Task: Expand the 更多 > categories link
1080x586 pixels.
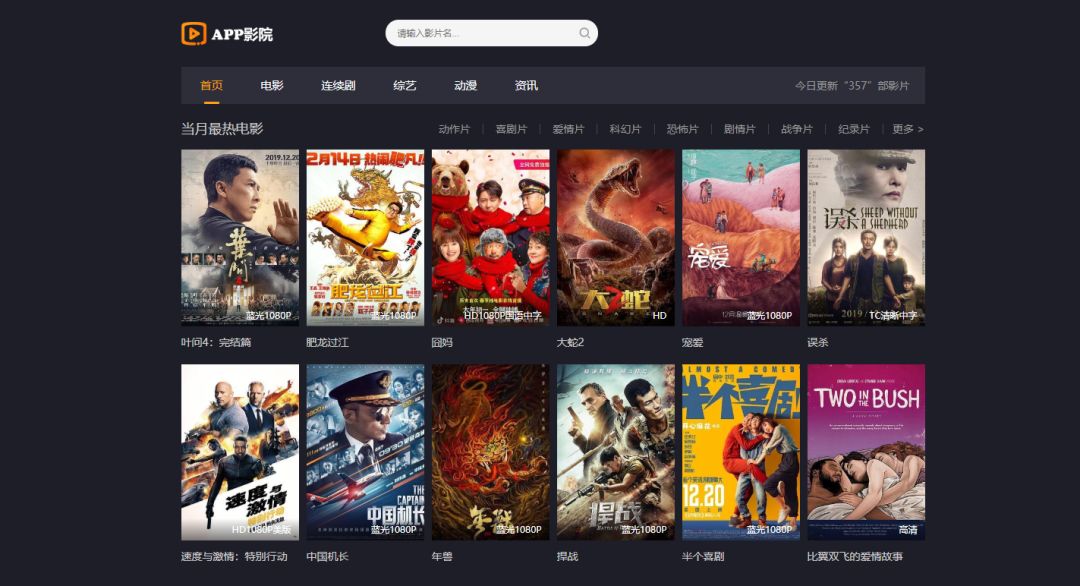Action: (x=908, y=129)
